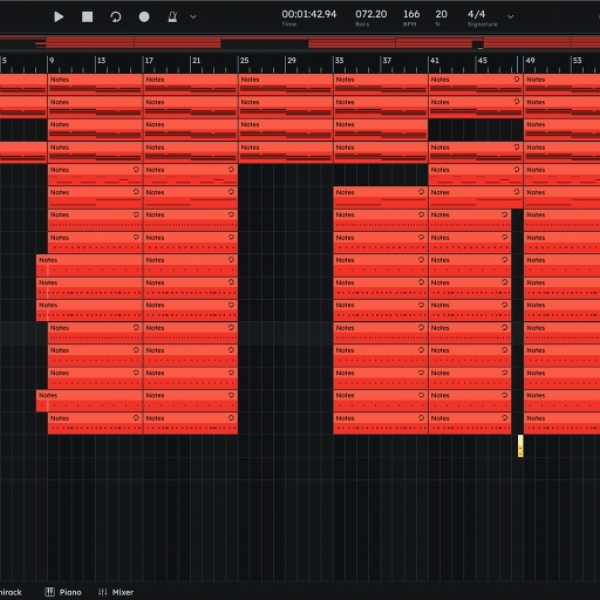The width and height of the screenshot is (600, 600).
Task: Click loop icon on sixth-track clip at bar 33
Action: (421, 192)
